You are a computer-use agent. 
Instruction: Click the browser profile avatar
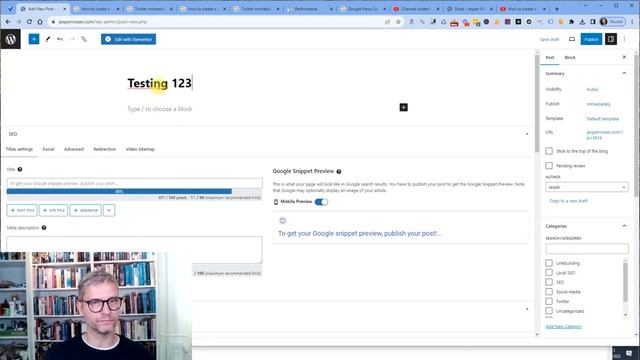[x=604, y=22]
